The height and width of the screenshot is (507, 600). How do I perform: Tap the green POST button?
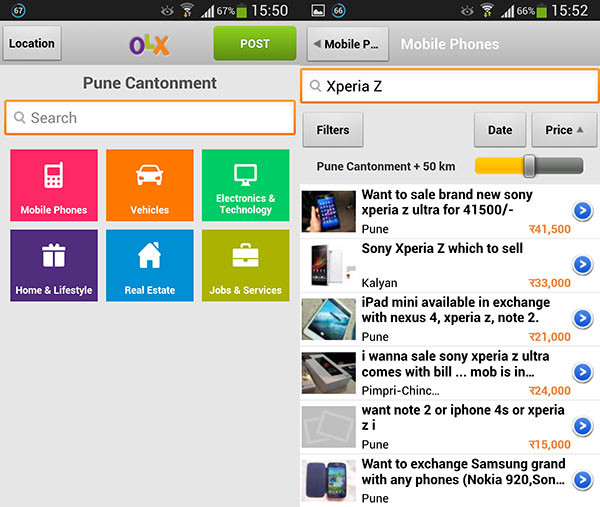[x=255, y=43]
